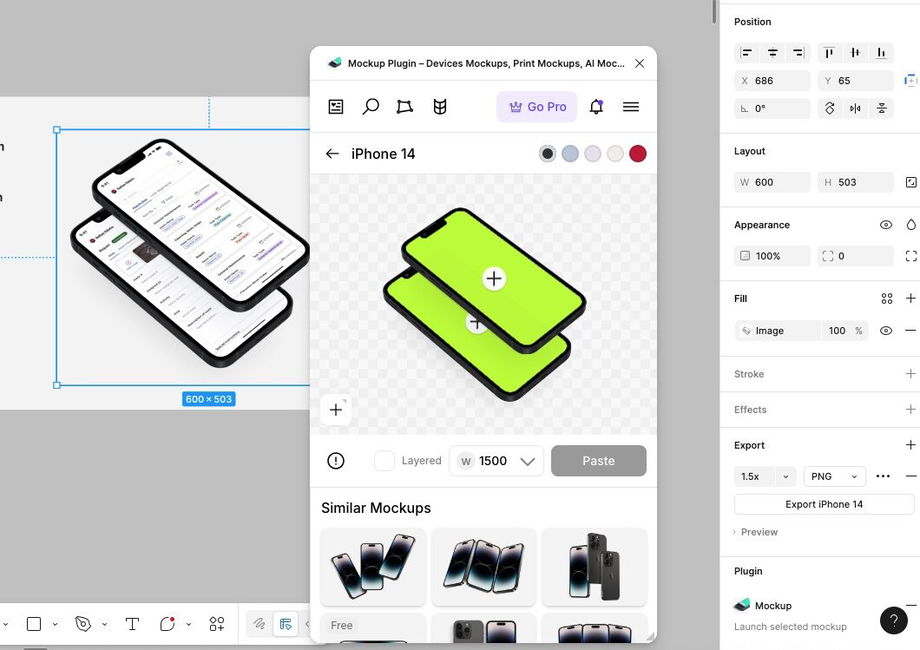920x650 pixels.
Task: Align bottom in Position panel
Action: coord(881,53)
